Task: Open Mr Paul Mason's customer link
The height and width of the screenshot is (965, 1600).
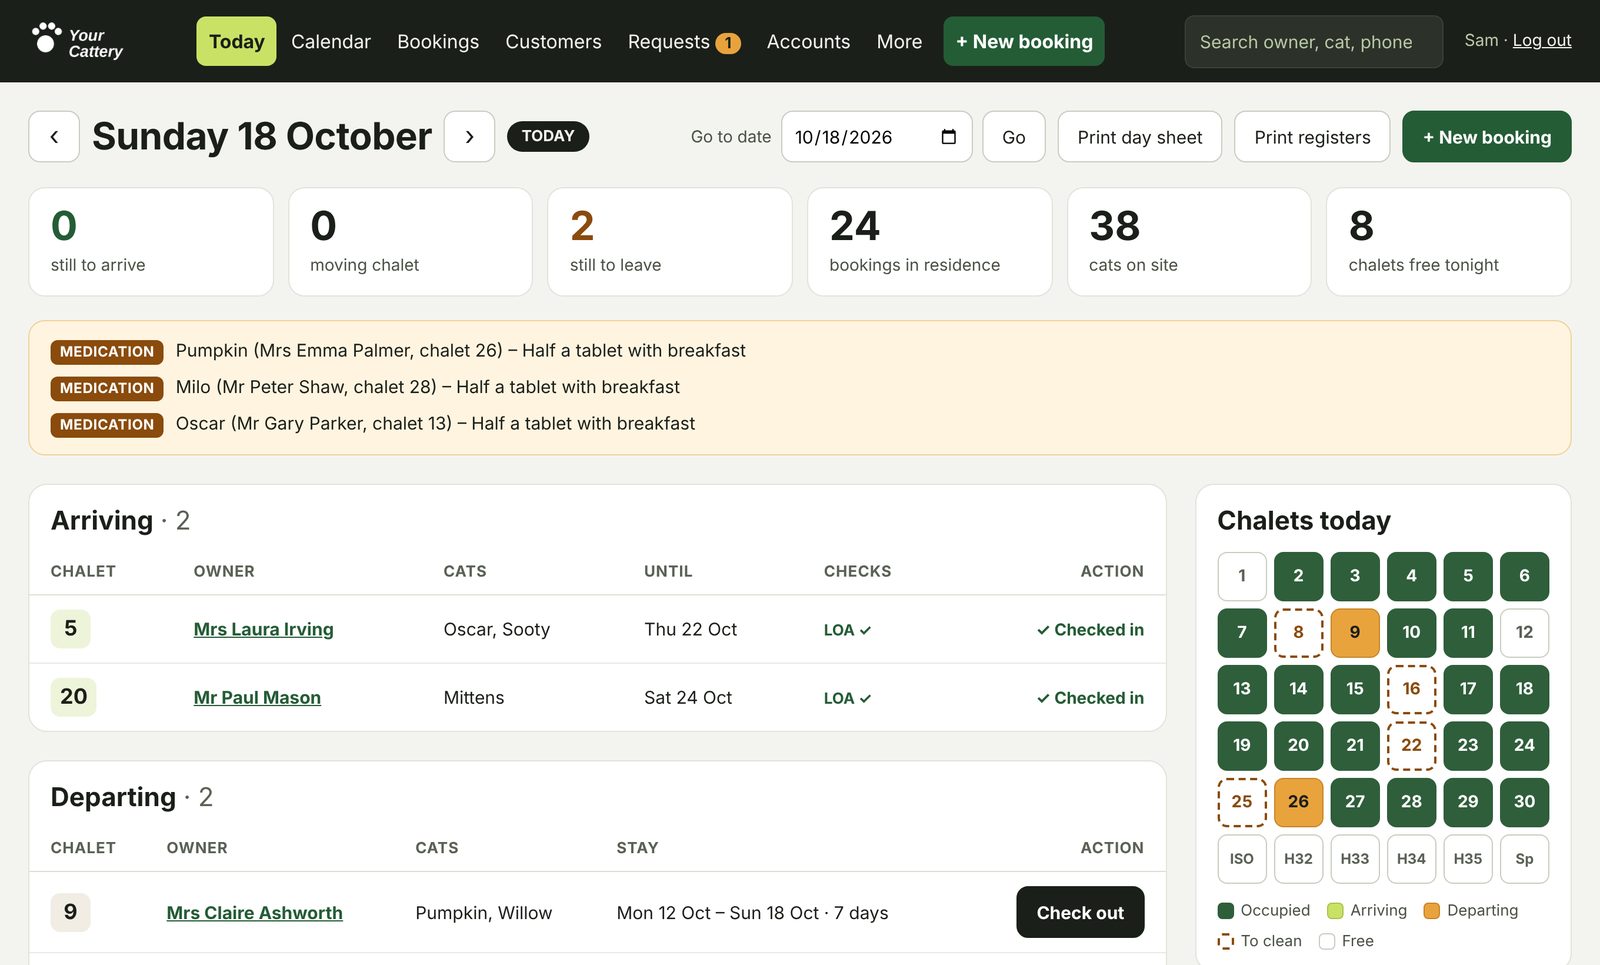Action: point(257,697)
